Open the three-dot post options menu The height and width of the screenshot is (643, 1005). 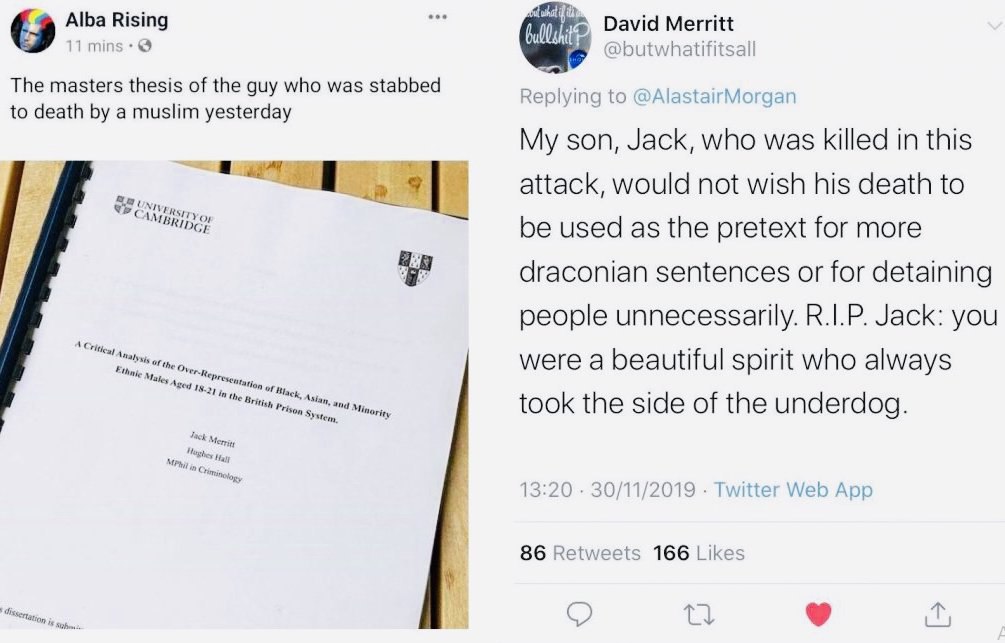(437, 17)
